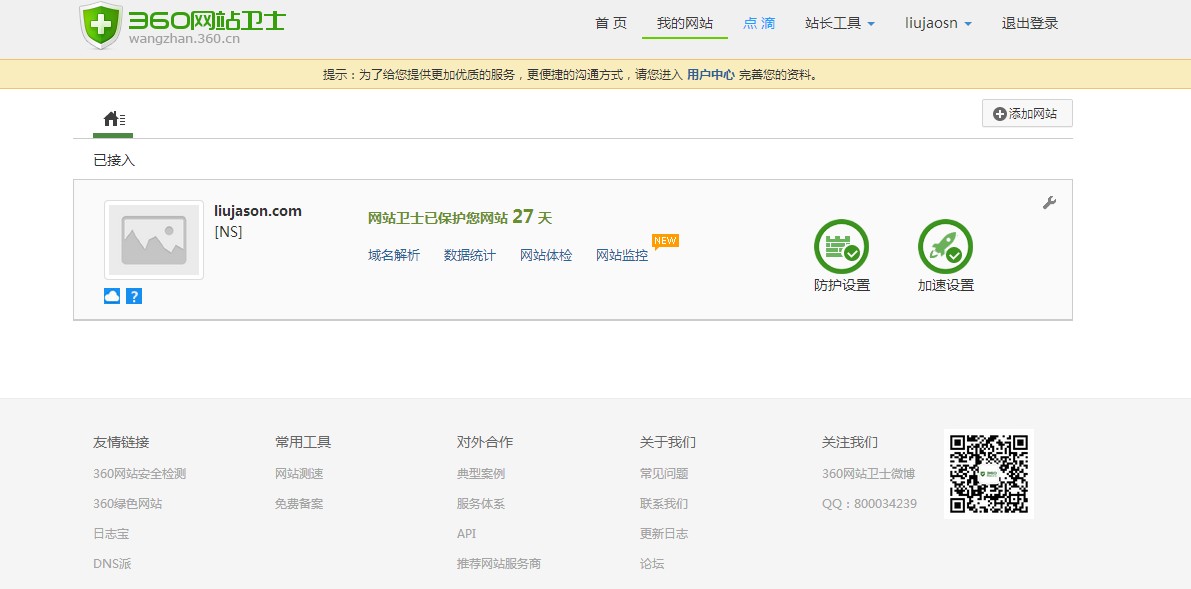The height and width of the screenshot is (589, 1191).
Task: Click the liujason.com site thumbnail placeholder
Action: [x=153, y=240]
